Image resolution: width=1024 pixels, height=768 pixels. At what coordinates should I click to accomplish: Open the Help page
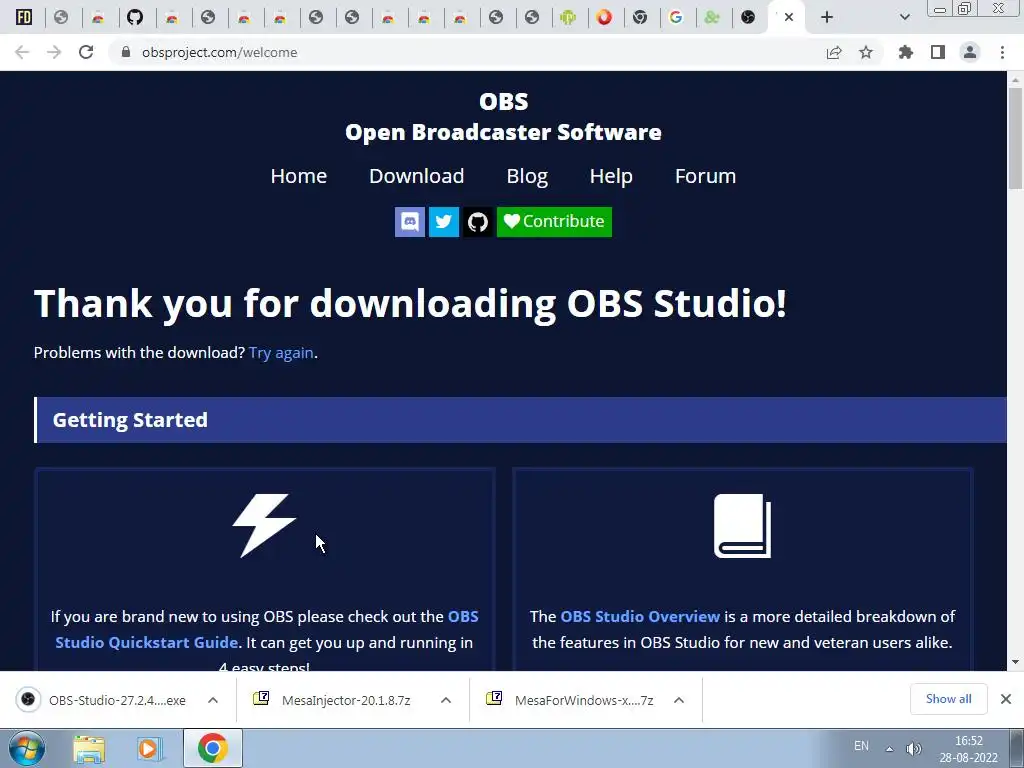611,176
